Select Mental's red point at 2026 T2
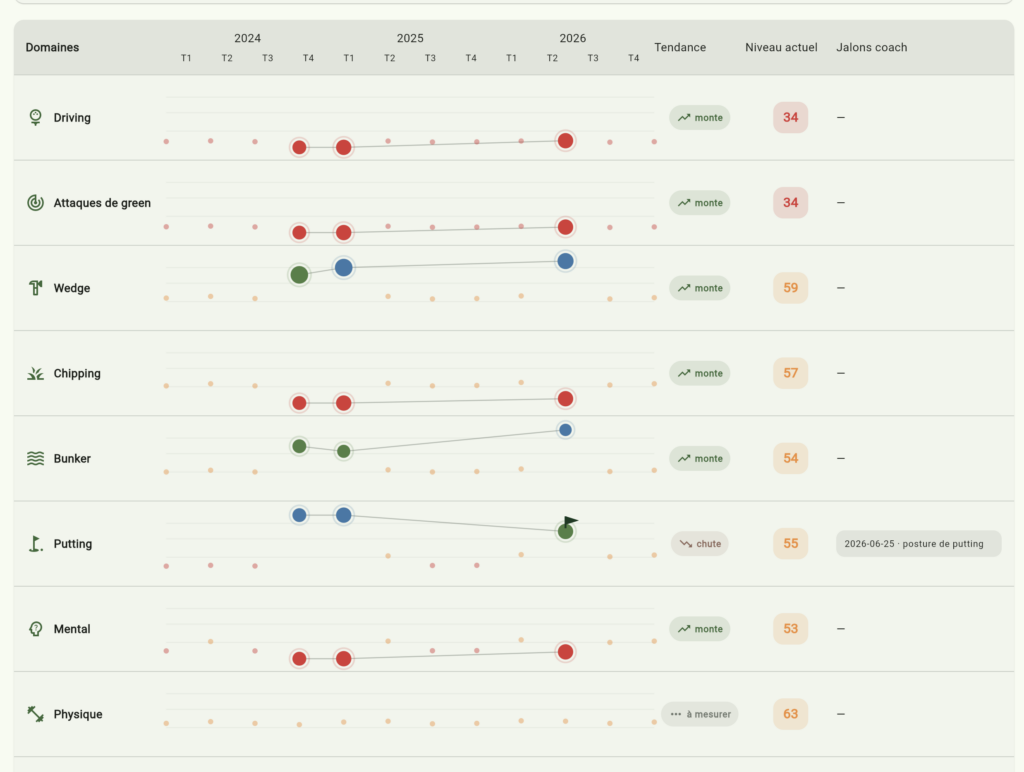 pos(566,652)
